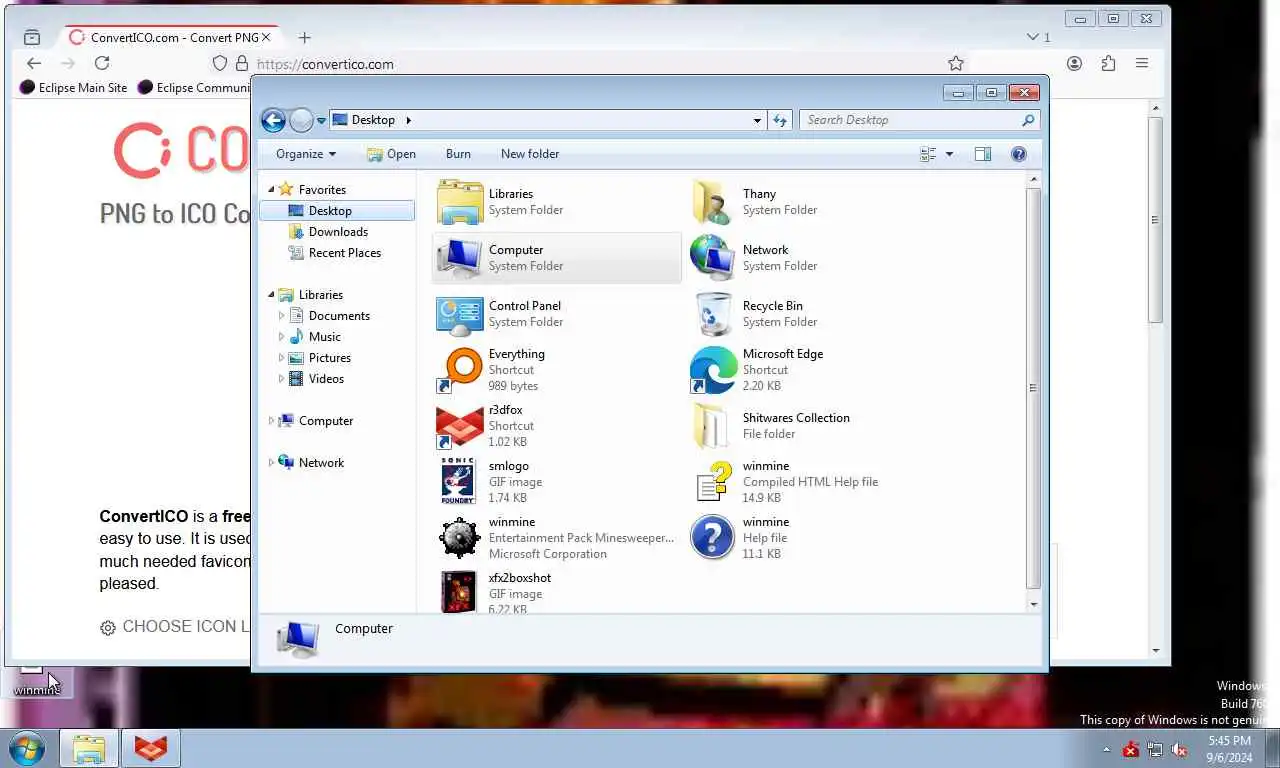Open the address bar history dropdown
The height and width of the screenshot is (768, 1280).
(x=757, y=120)
